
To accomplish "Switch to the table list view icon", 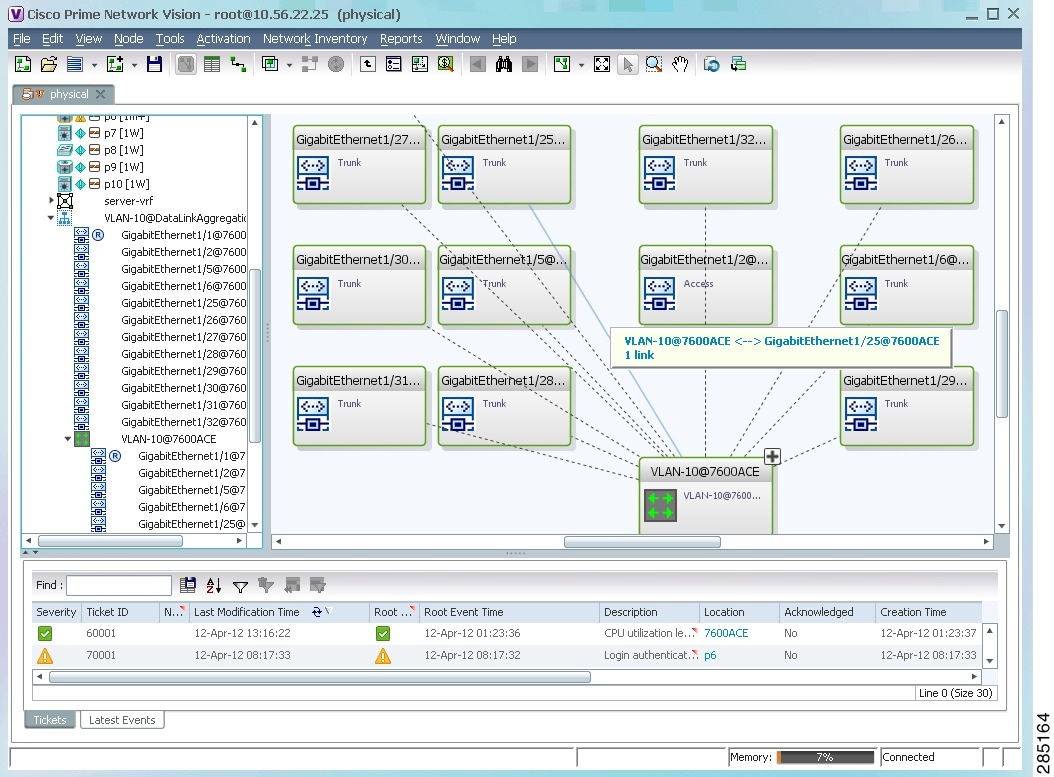I will [x=212, y=65].
